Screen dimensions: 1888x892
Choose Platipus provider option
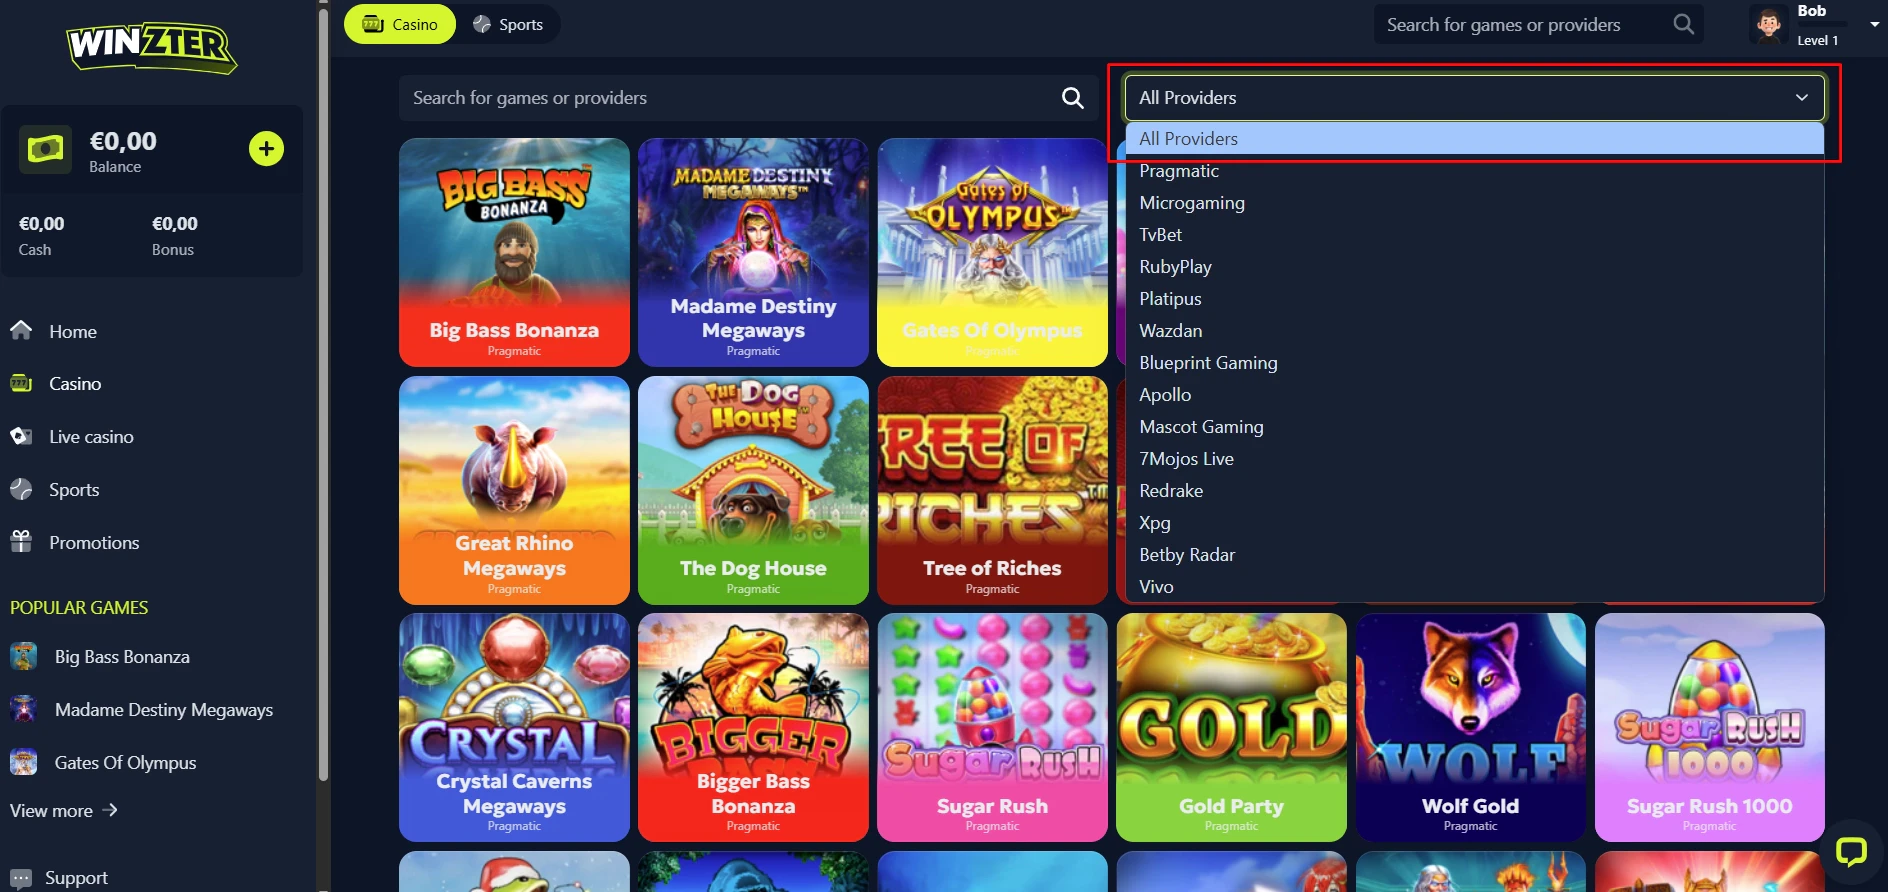(1475, 299)
